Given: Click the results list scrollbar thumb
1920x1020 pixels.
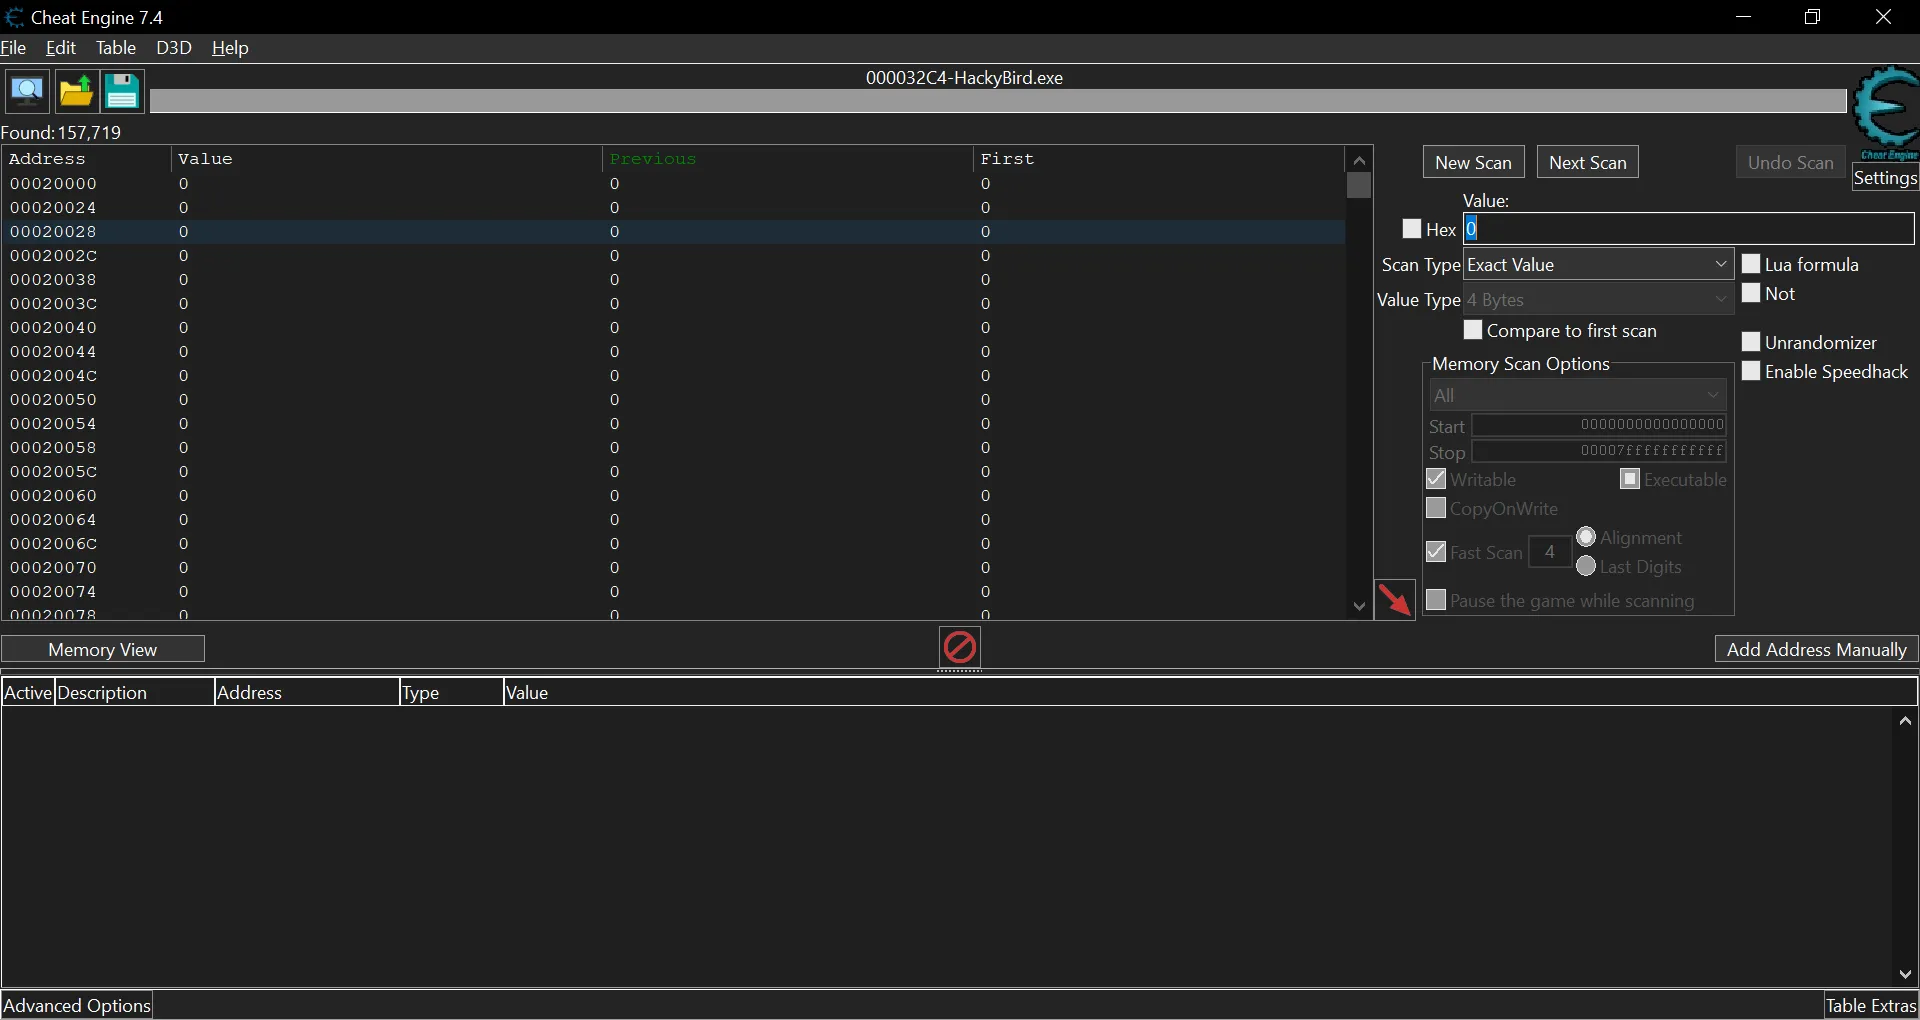Looking at the screenshot, I should tap(1358, 186).
